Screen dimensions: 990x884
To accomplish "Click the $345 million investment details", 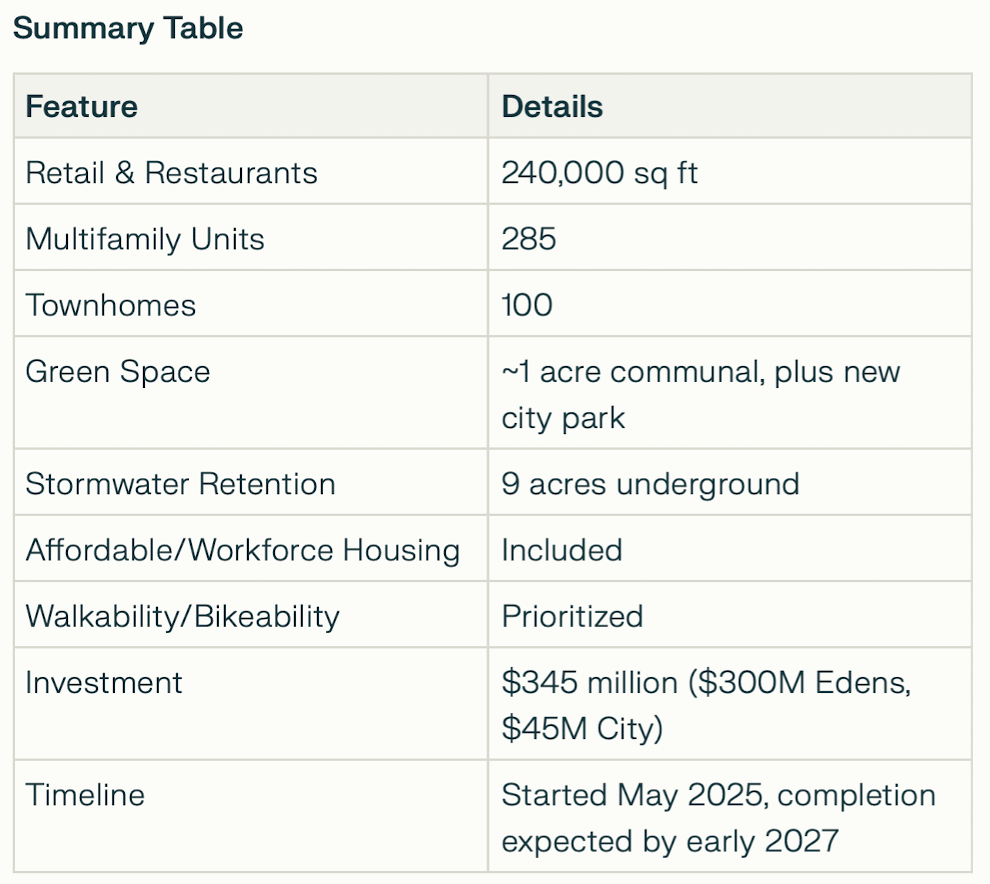I will point(706,705).
